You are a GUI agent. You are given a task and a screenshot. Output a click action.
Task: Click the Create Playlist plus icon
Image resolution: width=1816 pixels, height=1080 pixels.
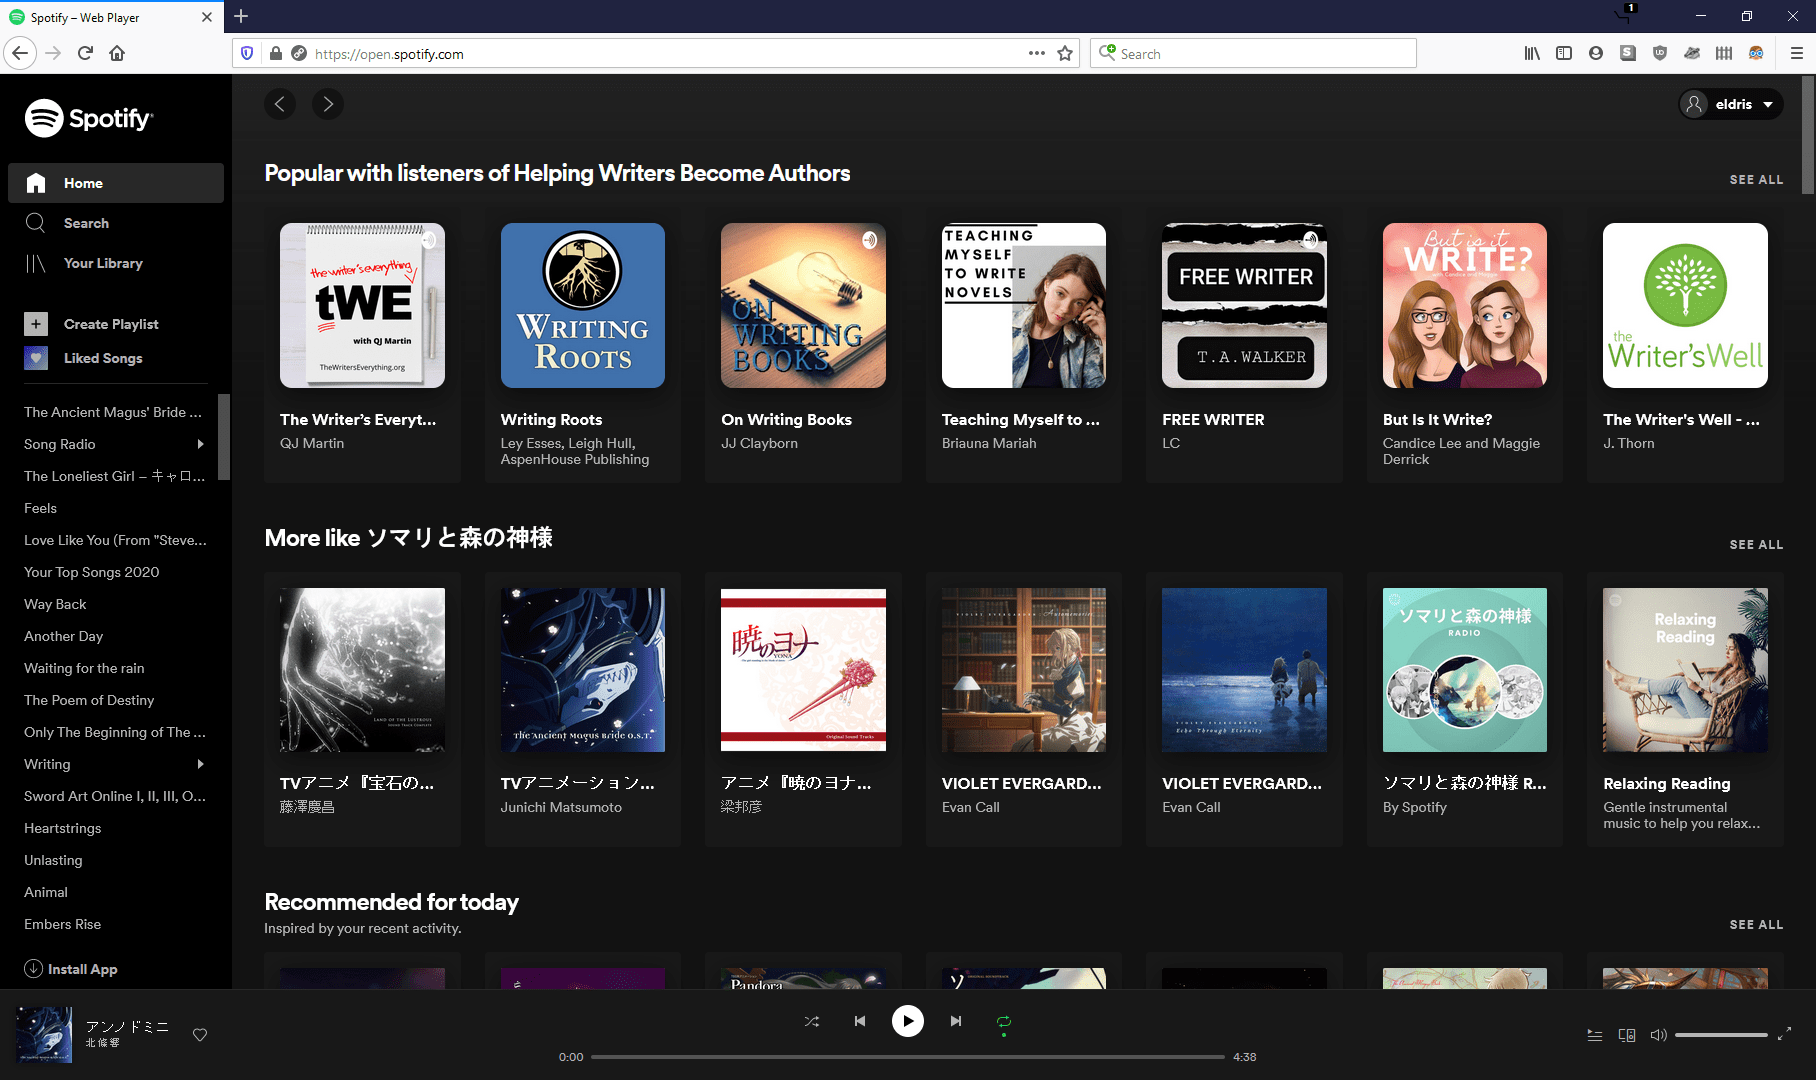(x=36, y=324)
